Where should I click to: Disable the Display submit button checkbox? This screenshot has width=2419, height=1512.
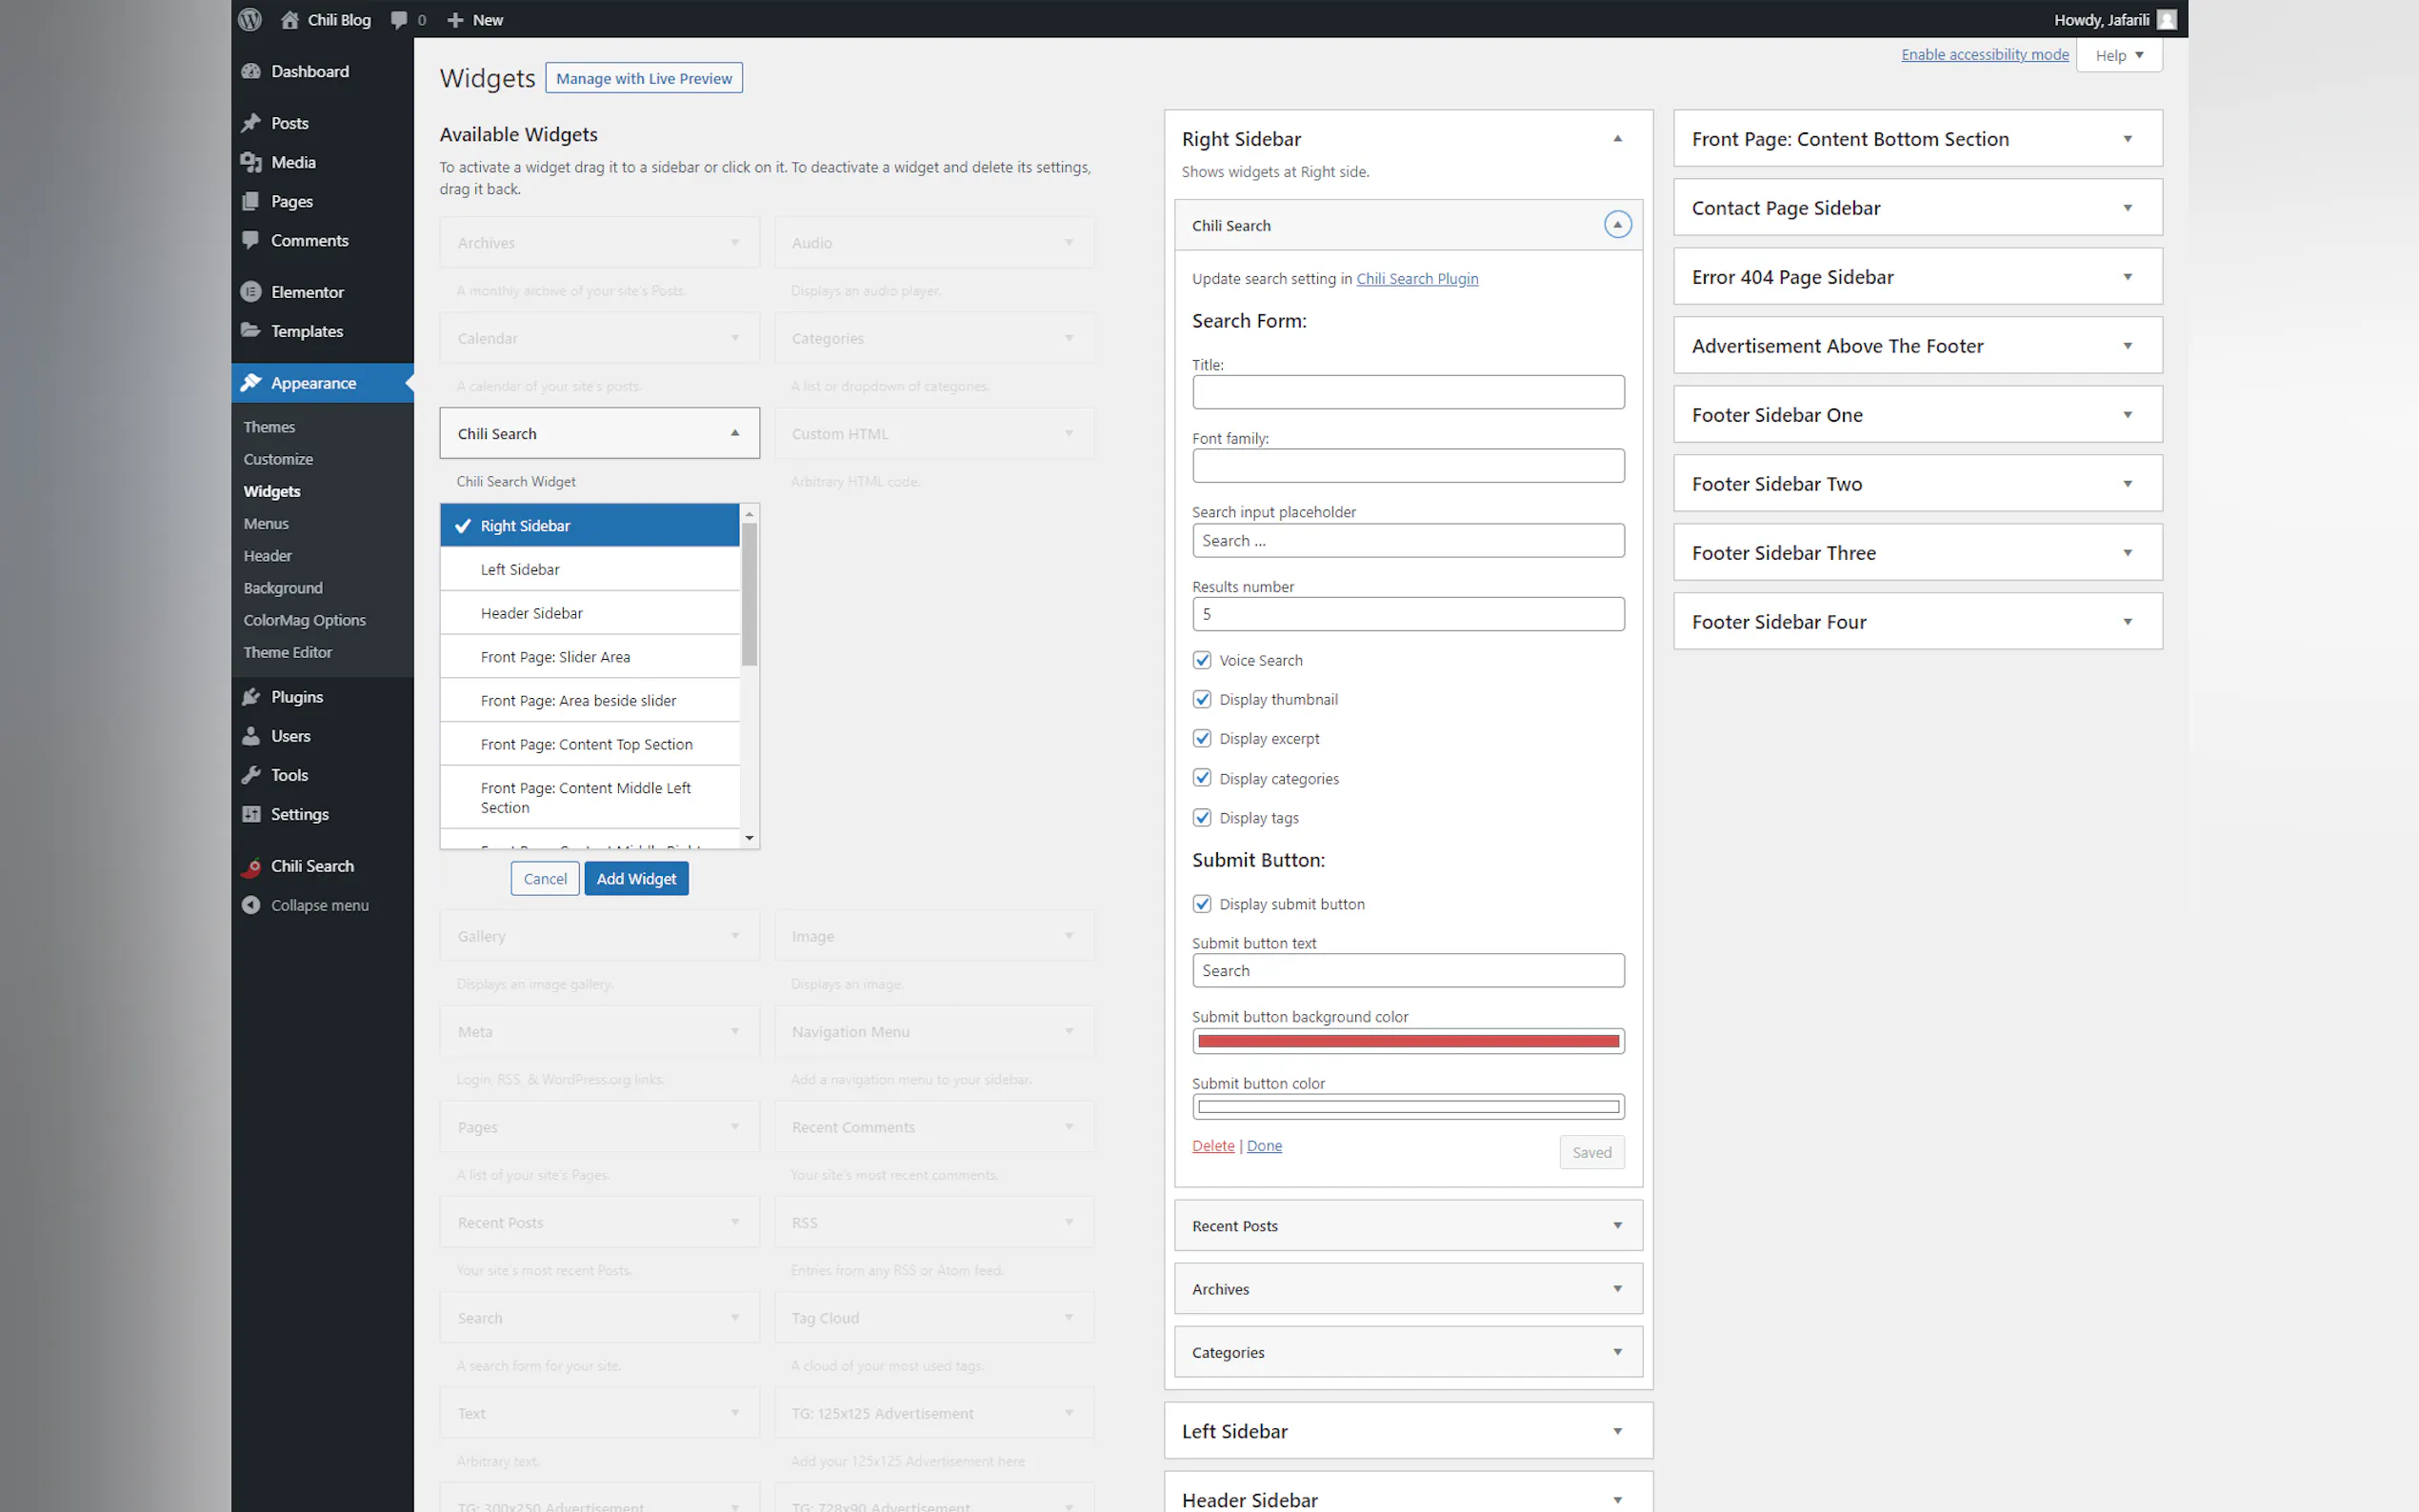pos(1202,904)
